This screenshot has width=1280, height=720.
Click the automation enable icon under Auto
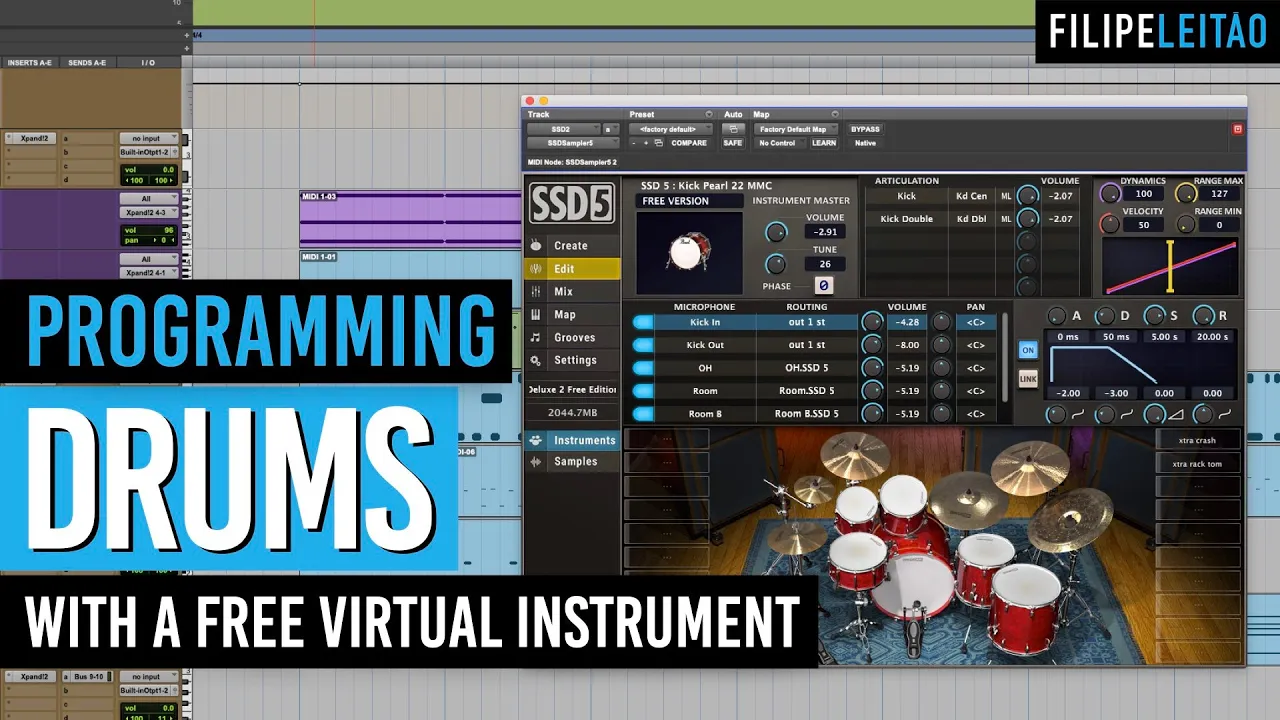(733, 129)
